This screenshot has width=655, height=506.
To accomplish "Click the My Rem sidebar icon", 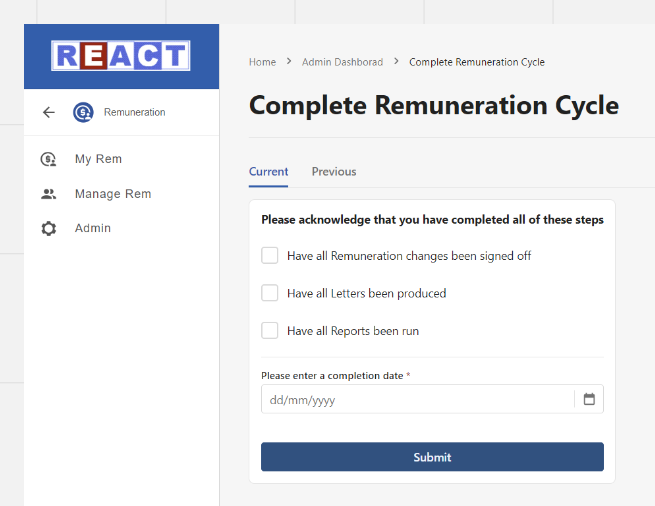I will pos(49,159).
